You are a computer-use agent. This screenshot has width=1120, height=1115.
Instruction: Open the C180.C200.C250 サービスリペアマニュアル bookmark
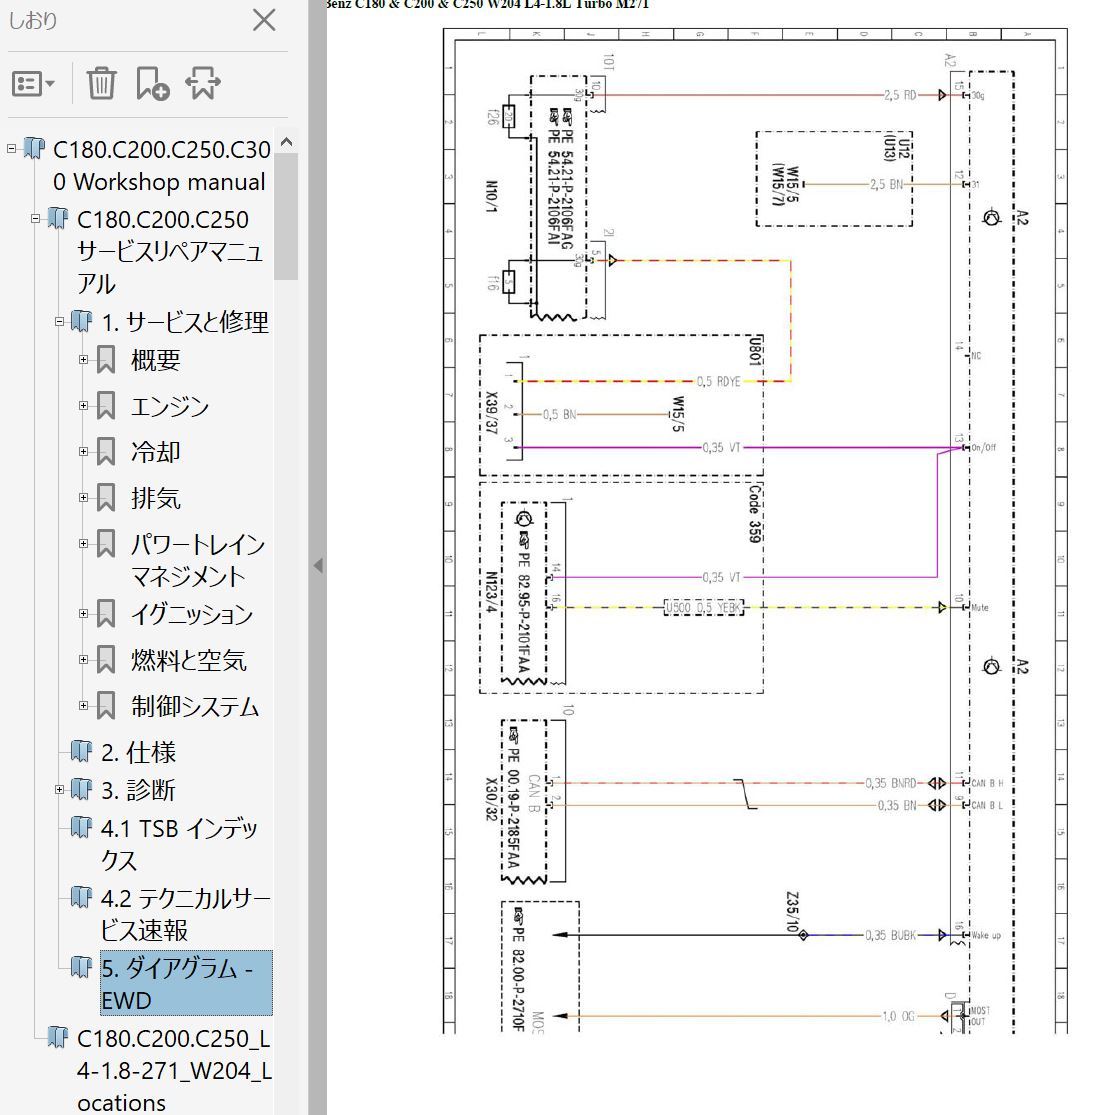coord(170,251)
